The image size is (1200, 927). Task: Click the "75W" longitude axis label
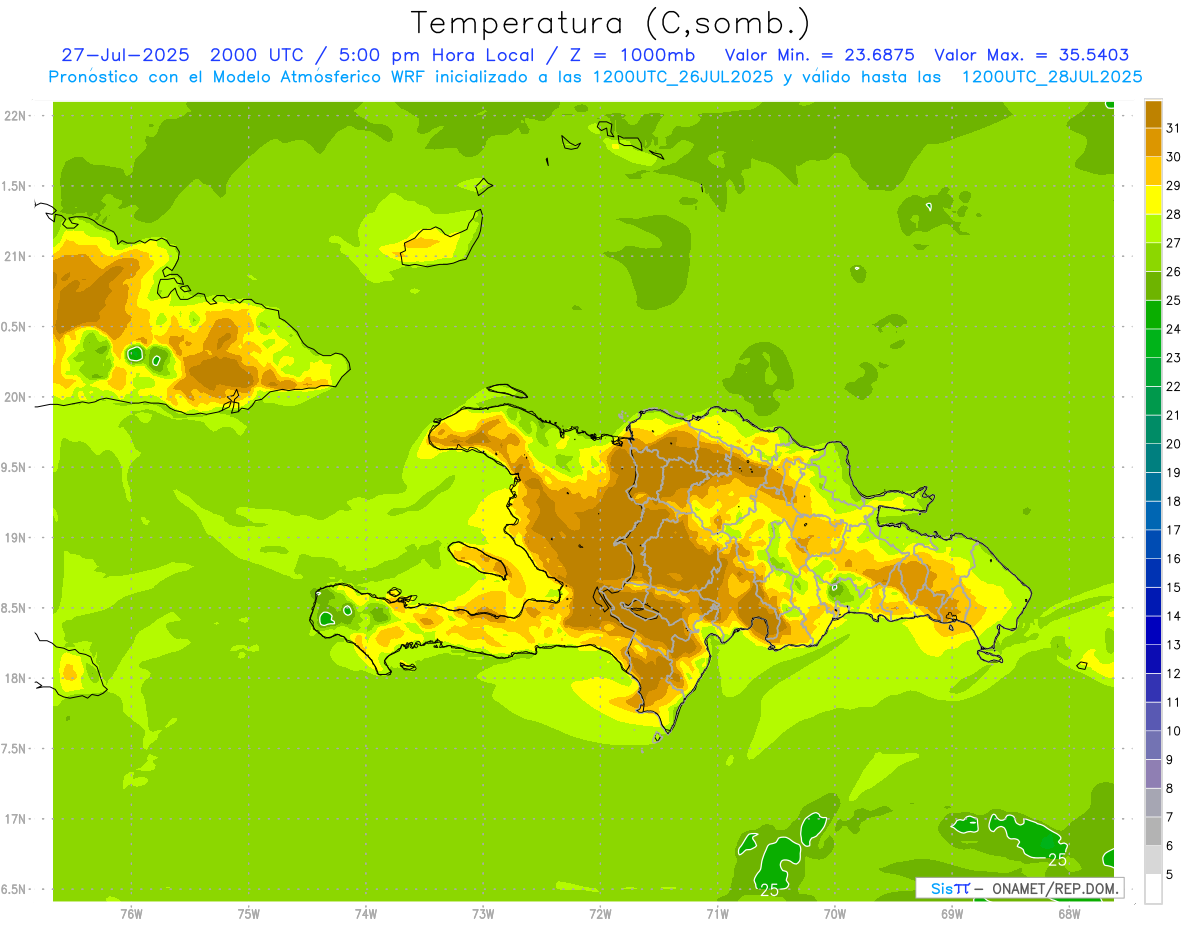pyautogui.click(x=249, y=914)
